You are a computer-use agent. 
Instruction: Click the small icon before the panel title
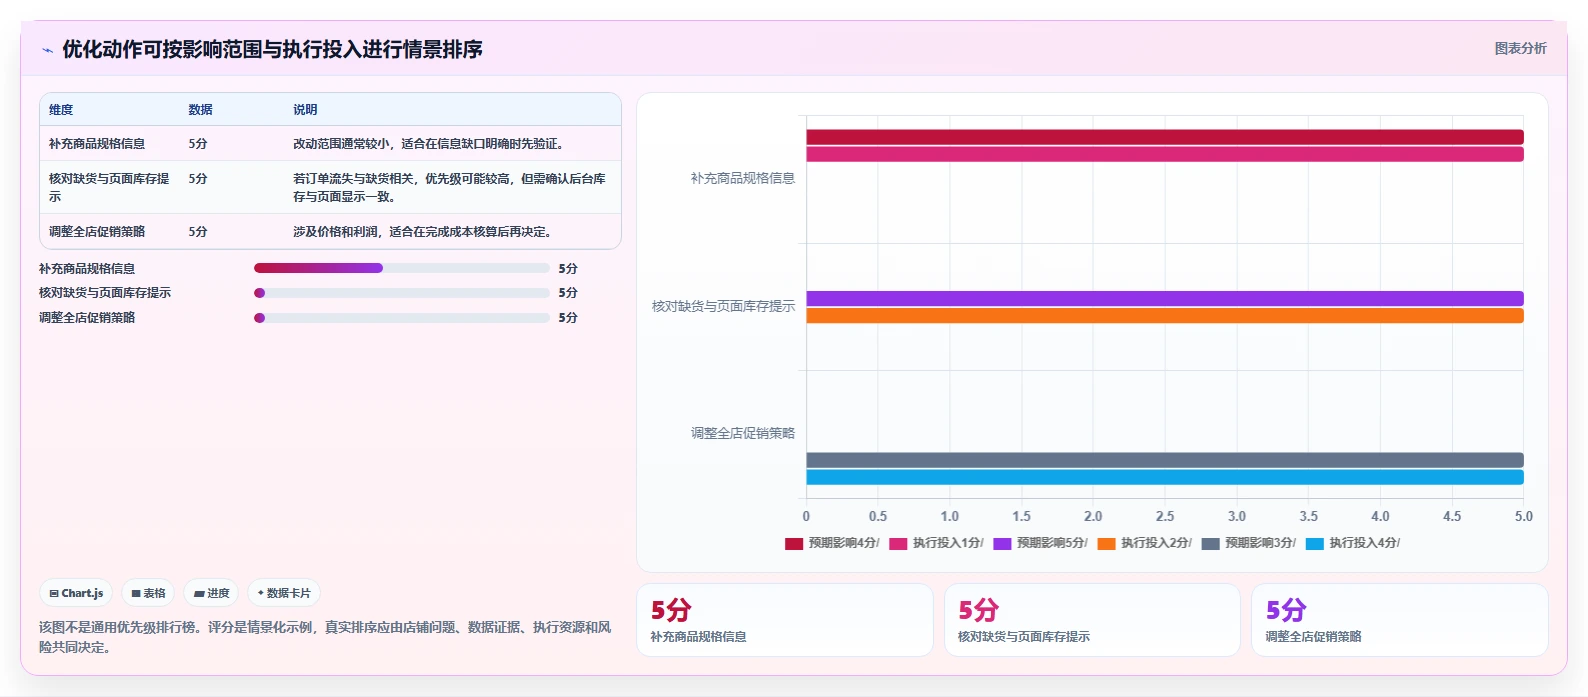tap(47, 50)
